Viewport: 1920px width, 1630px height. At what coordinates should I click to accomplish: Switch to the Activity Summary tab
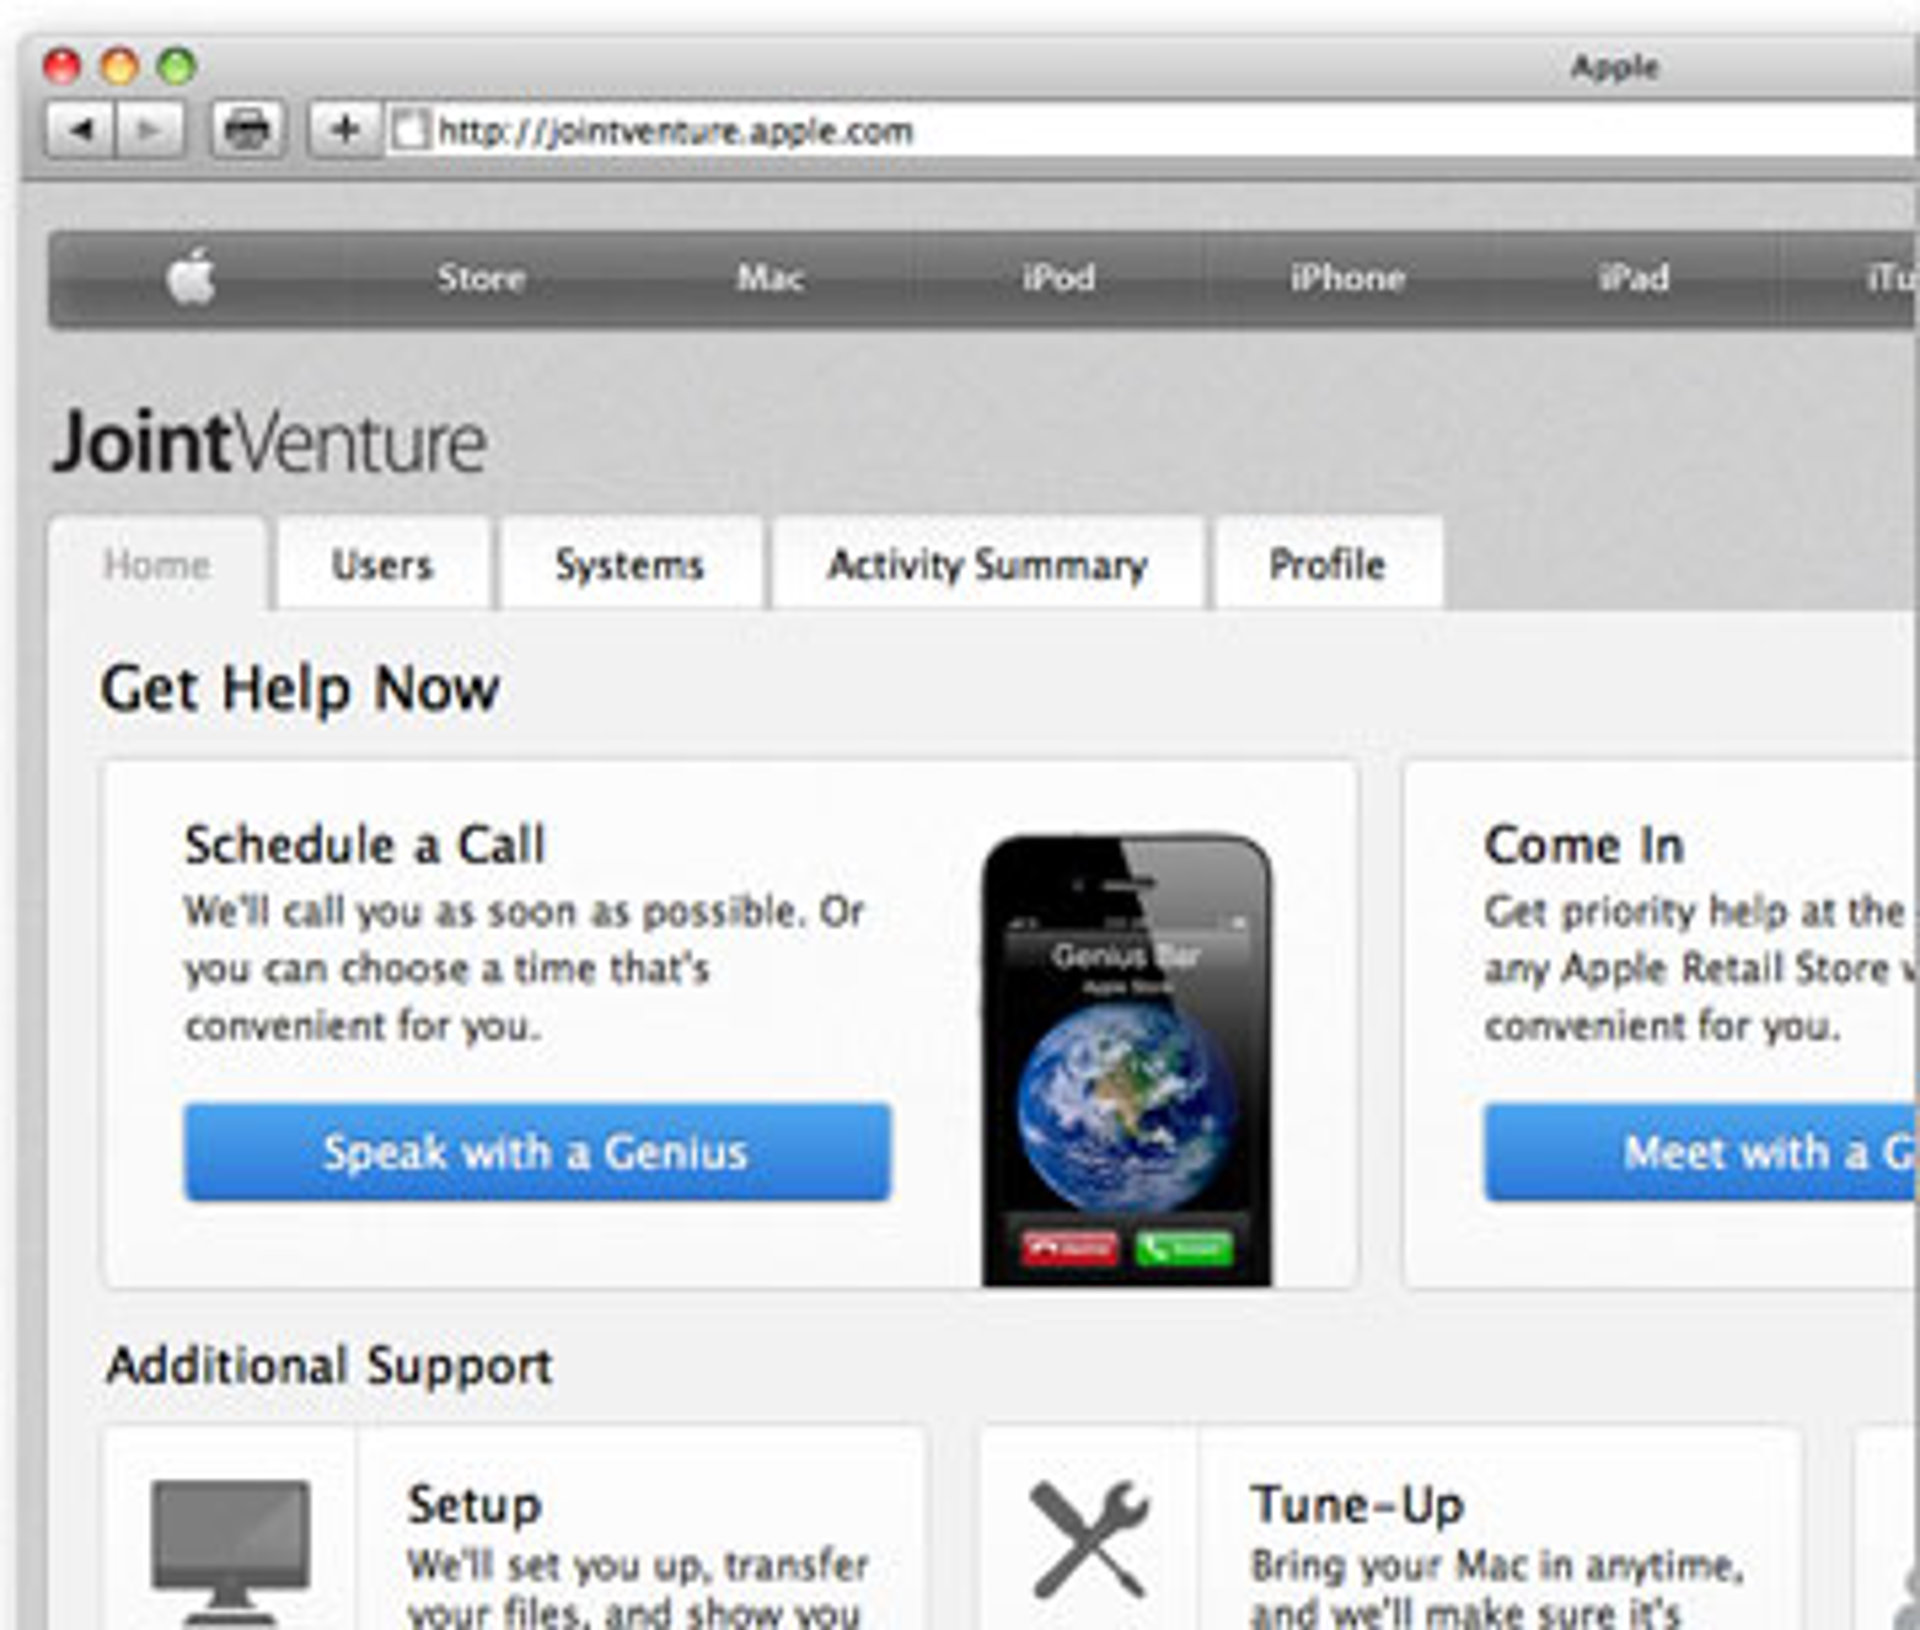[x=988, y=564]
